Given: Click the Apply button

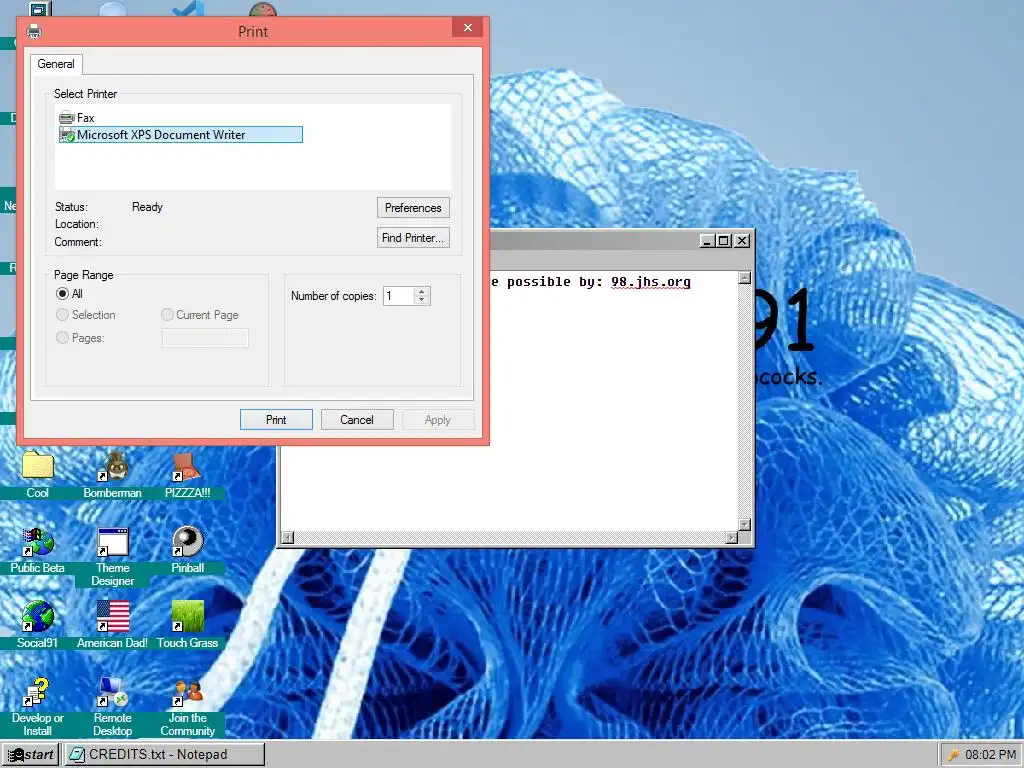Looking at the screenshot, I should click(x=438, y=420).
